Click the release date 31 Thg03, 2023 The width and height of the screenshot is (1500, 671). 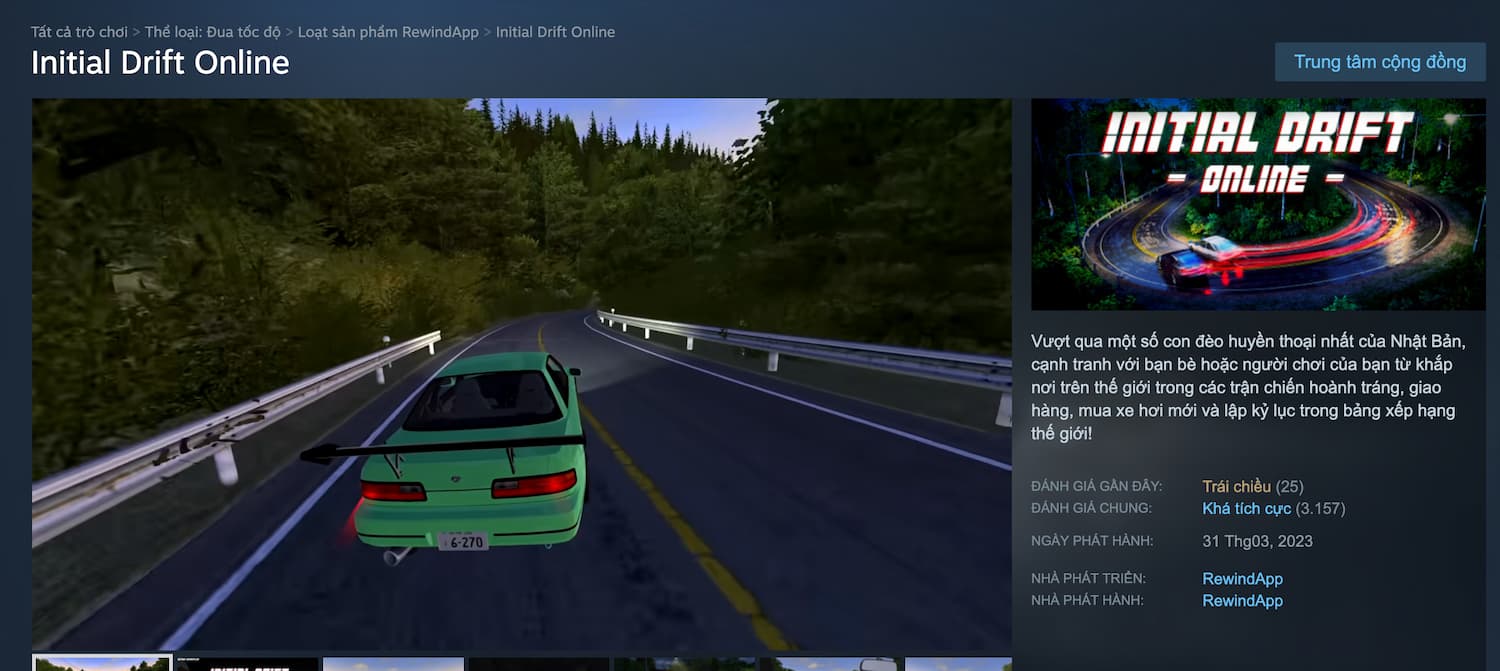1257,541
